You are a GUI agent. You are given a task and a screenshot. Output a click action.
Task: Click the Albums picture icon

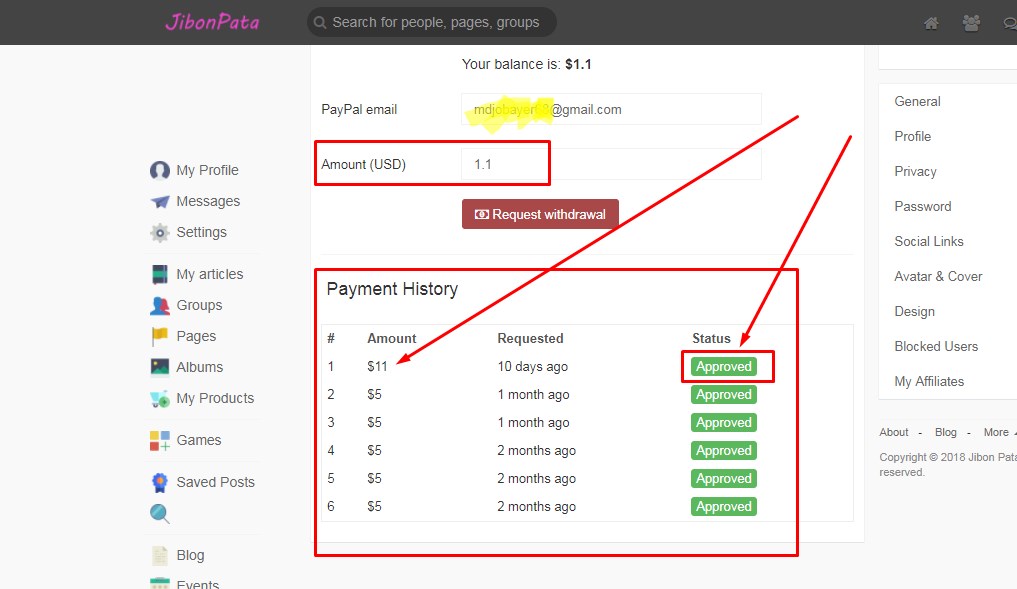[160, 367]
